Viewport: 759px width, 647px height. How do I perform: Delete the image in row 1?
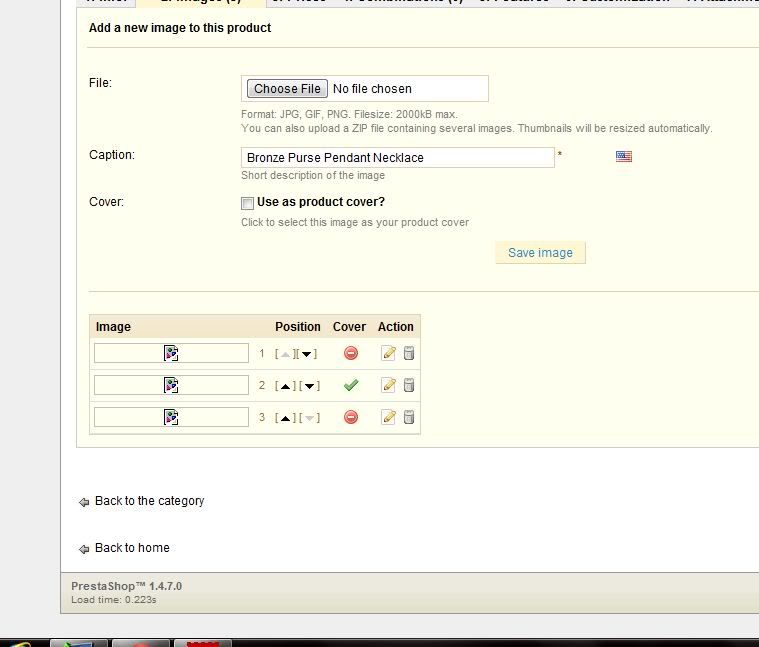pos(409,353)
